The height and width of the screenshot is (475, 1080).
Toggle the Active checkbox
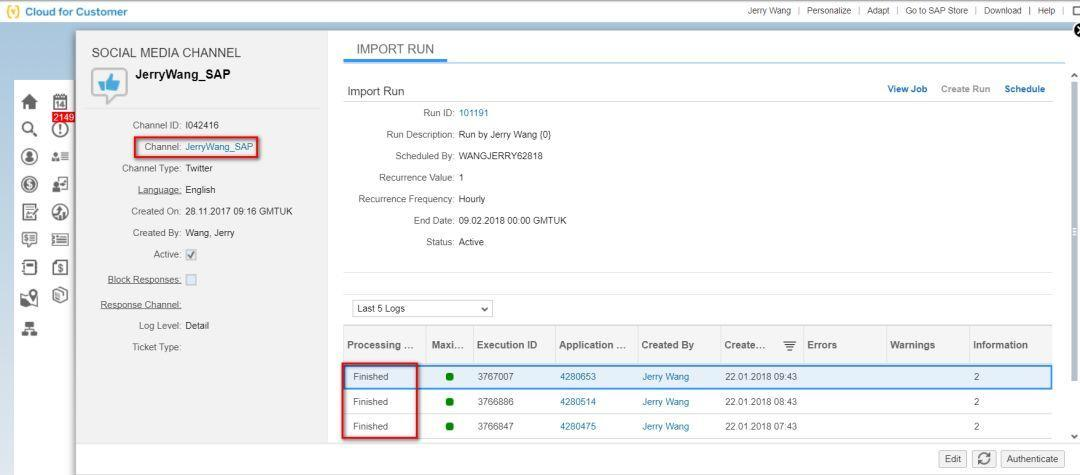point(191,255)
